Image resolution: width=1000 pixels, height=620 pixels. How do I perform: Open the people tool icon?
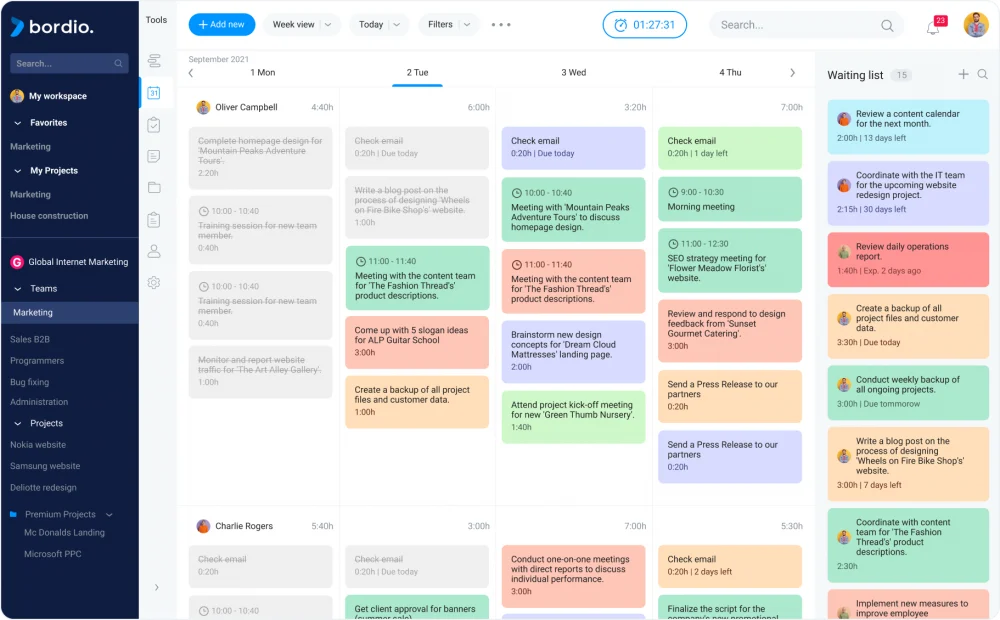point(154,251)
